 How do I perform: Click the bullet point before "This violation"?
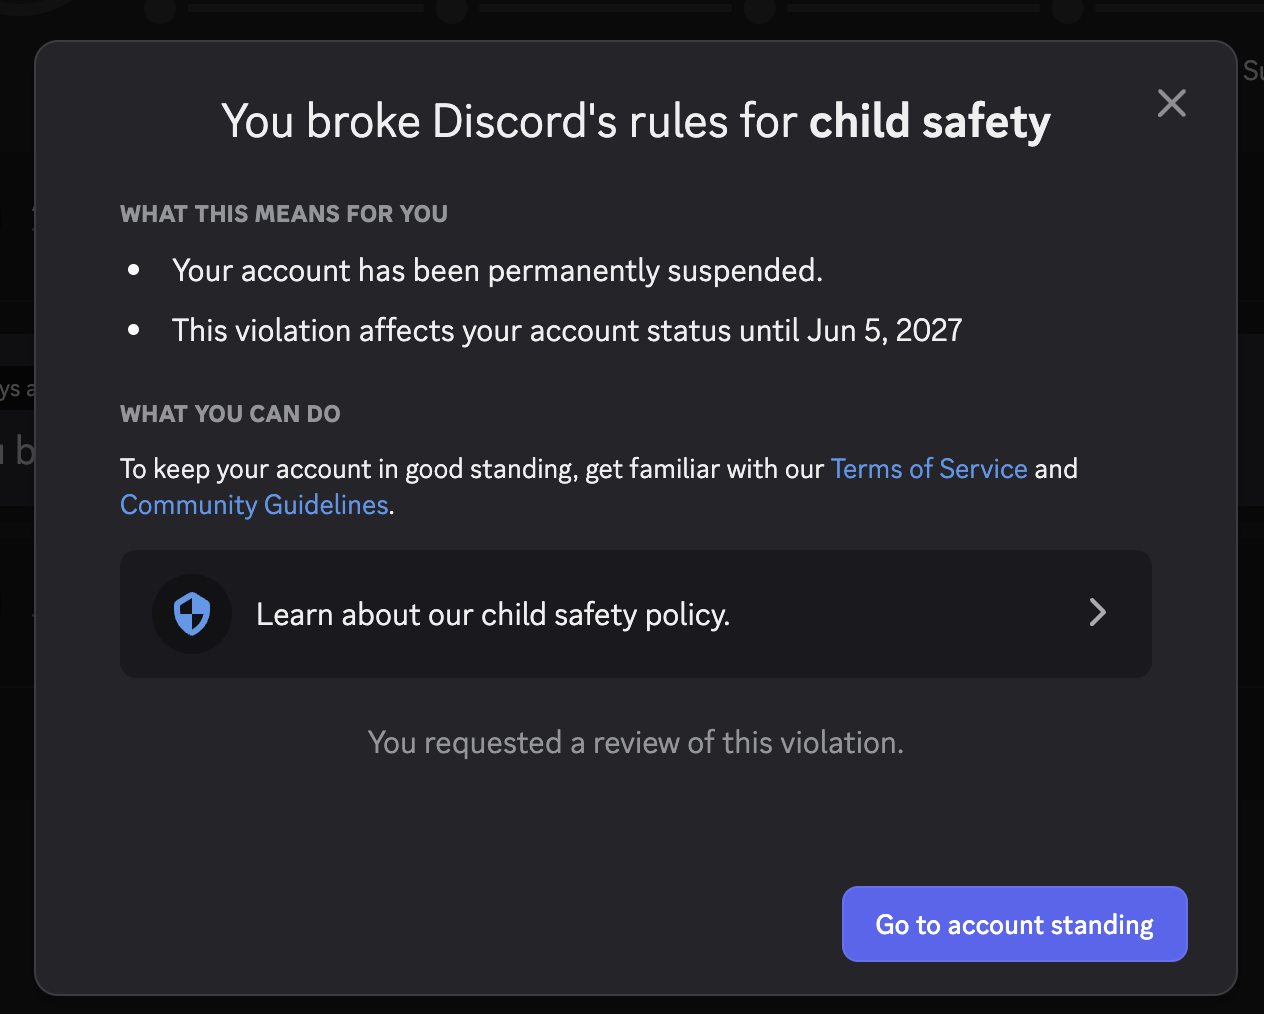click(134, 330)
